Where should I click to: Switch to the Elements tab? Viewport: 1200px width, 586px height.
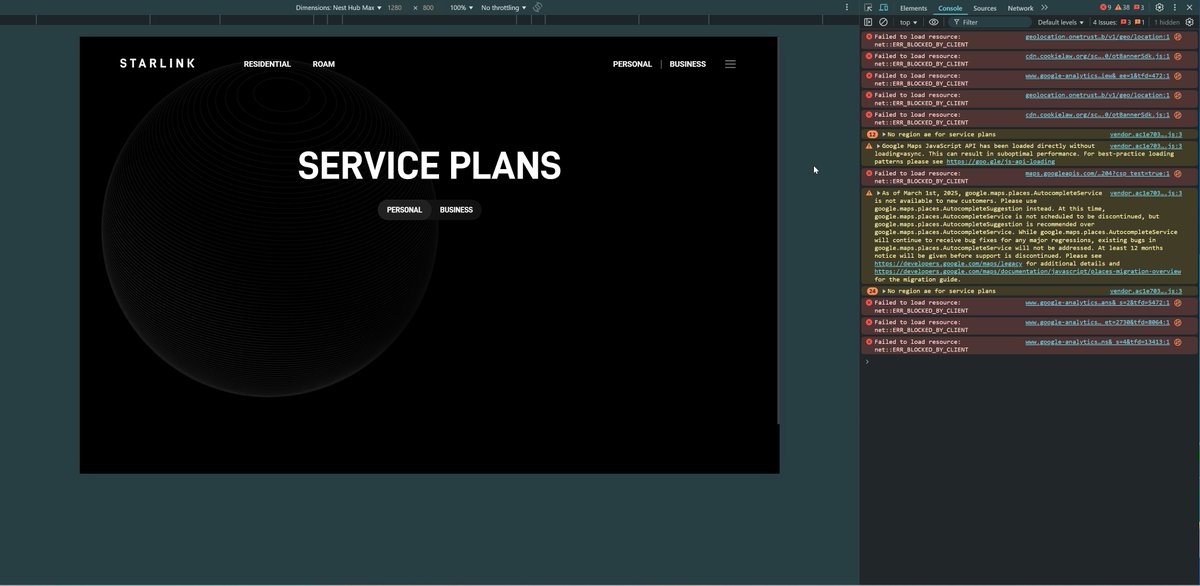(913, 8)
